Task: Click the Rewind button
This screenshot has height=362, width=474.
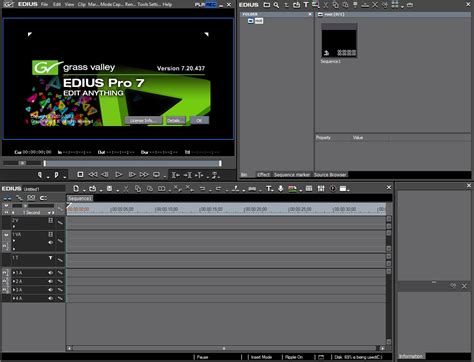Action: [x=93, y=174]
